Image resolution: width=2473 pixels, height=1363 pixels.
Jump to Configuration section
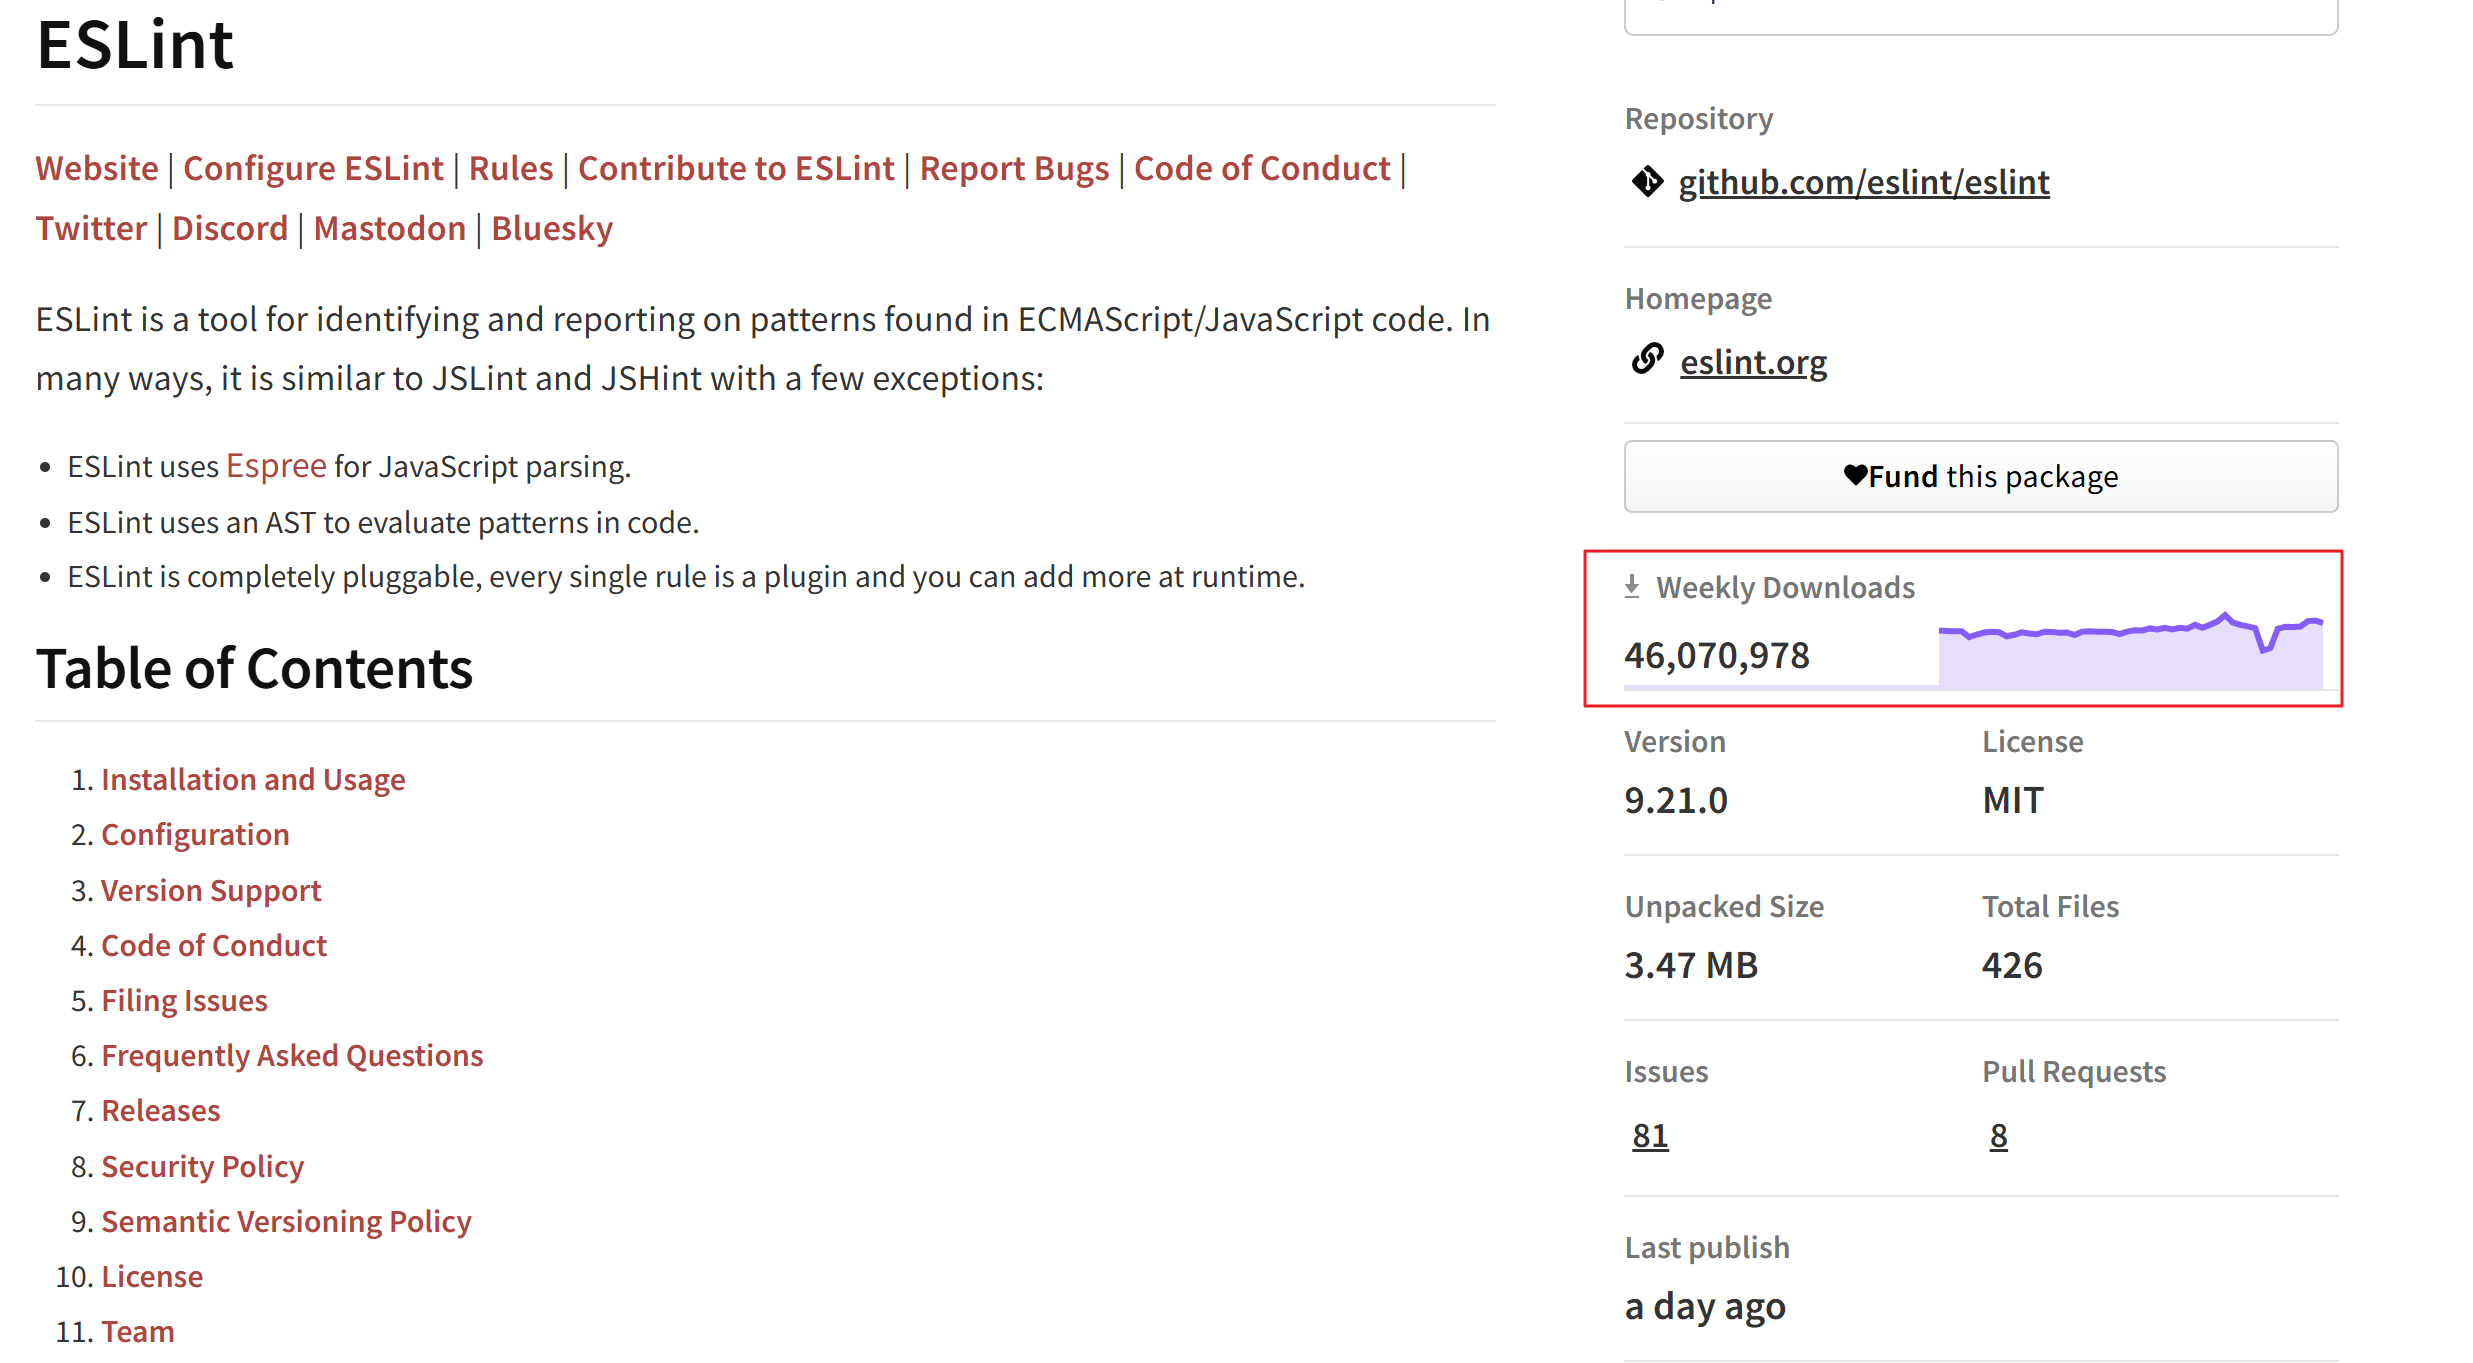point(195,834)
